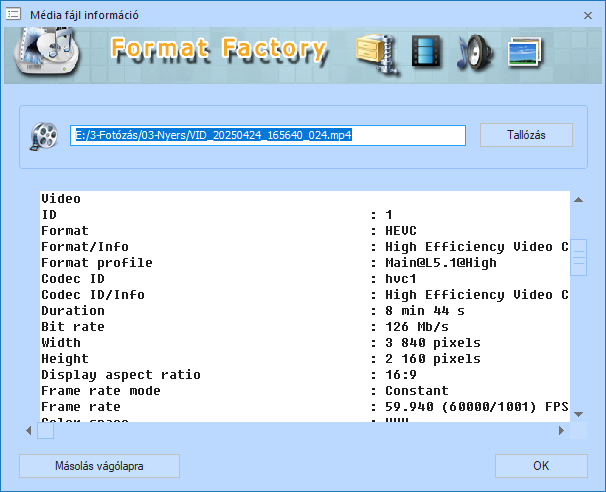
Task: Click the file path input field
Action: coord(268,135)
